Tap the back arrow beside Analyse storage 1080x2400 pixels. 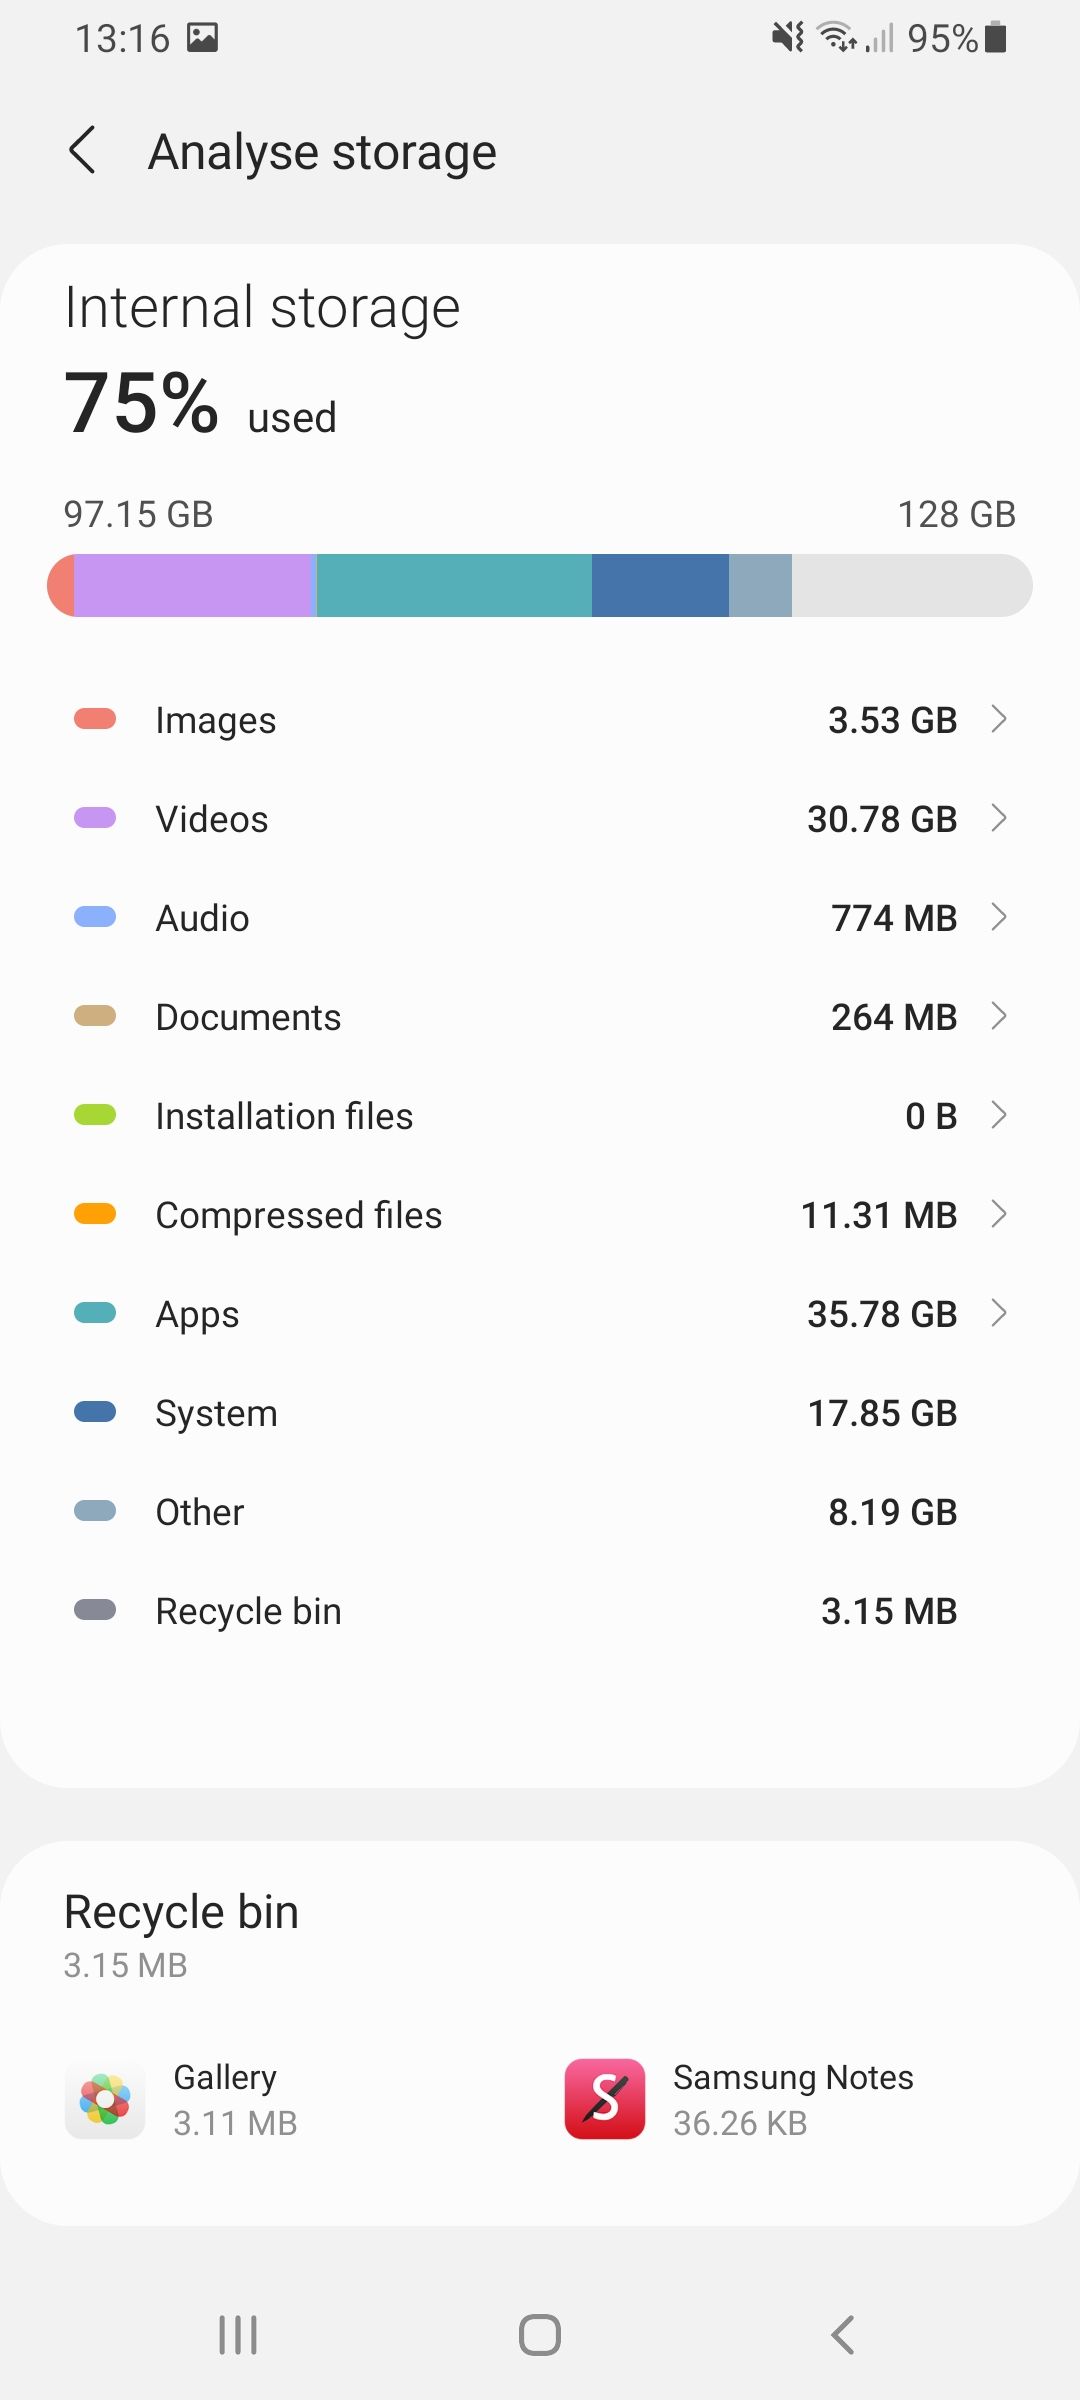[83, 151]
